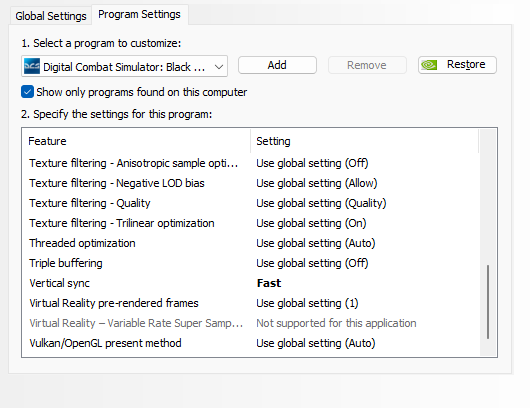Uncheck Show only programs found on this computer
This screenshot has width=530, height=408.
point(27,92)
